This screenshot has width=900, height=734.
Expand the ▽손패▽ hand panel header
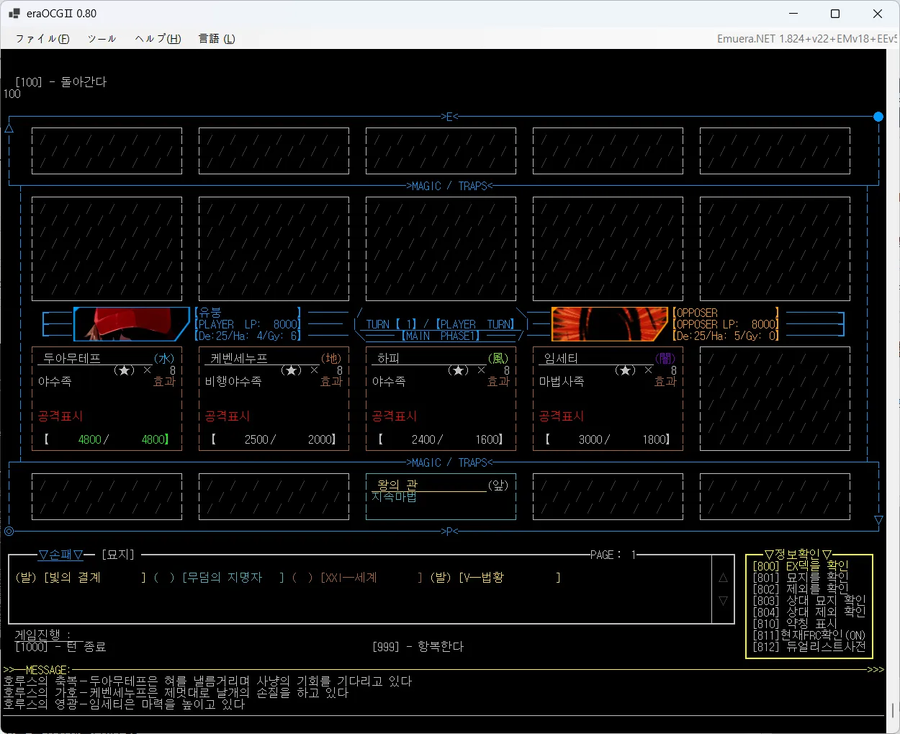coord(60,554)
